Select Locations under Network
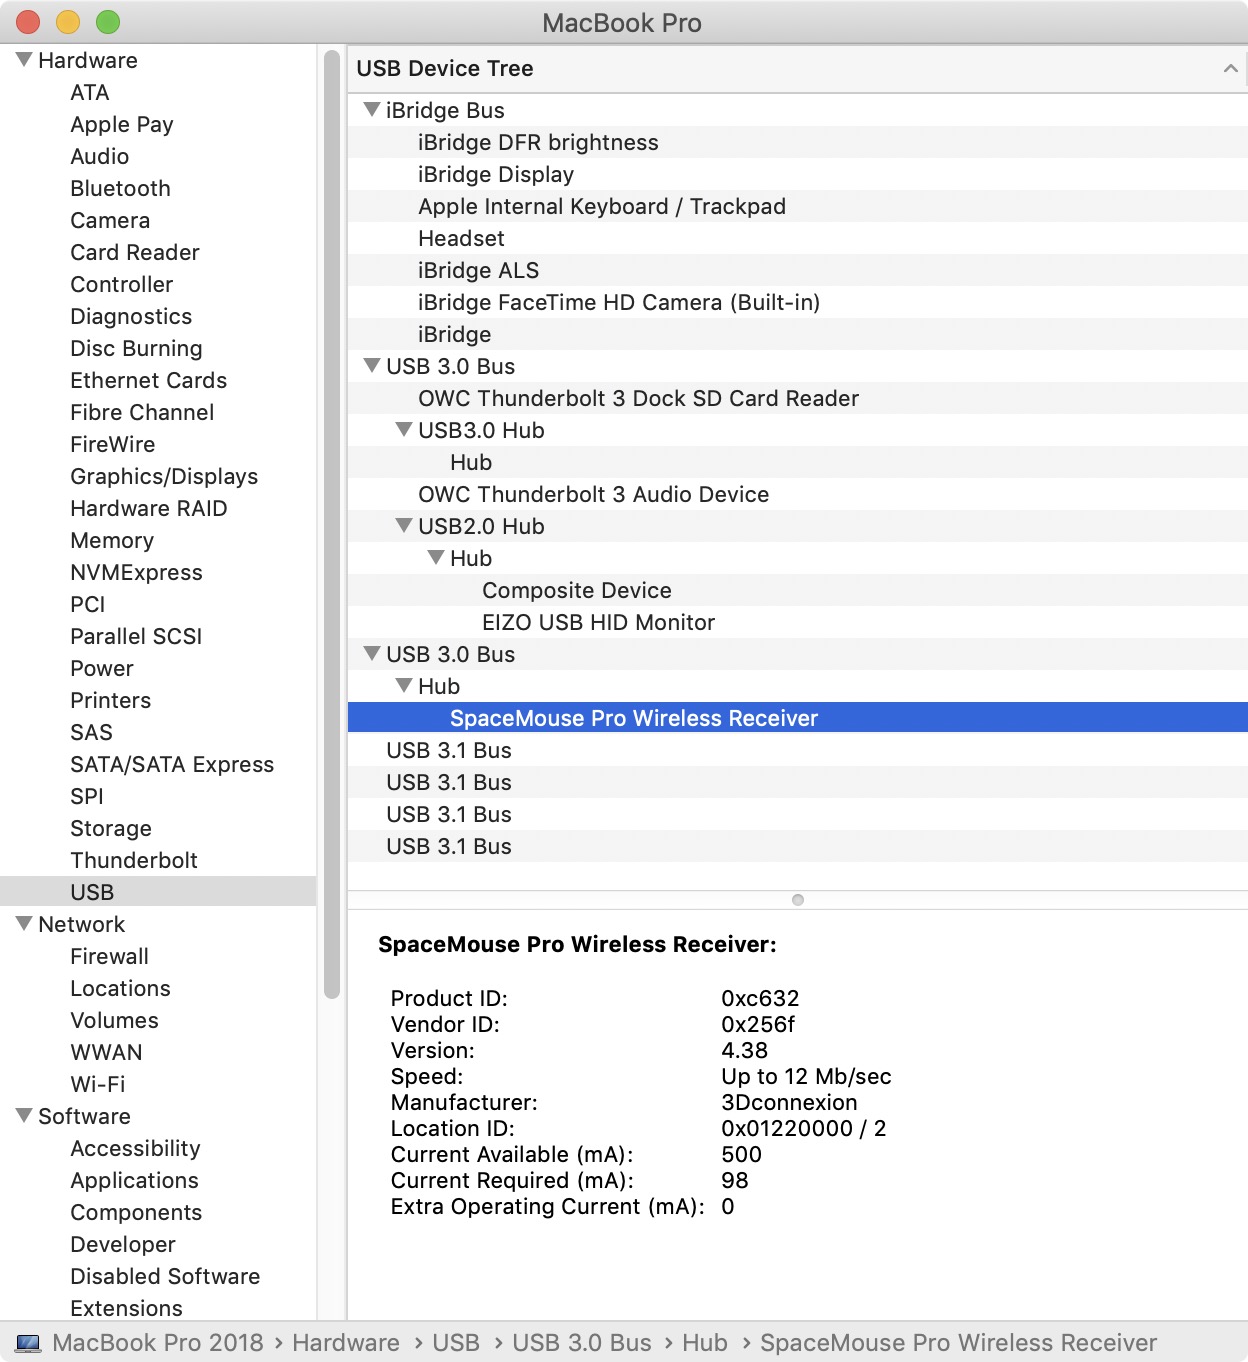Image resolution: width=1248 pixels, height=1362 pixels. click(120, 988)
